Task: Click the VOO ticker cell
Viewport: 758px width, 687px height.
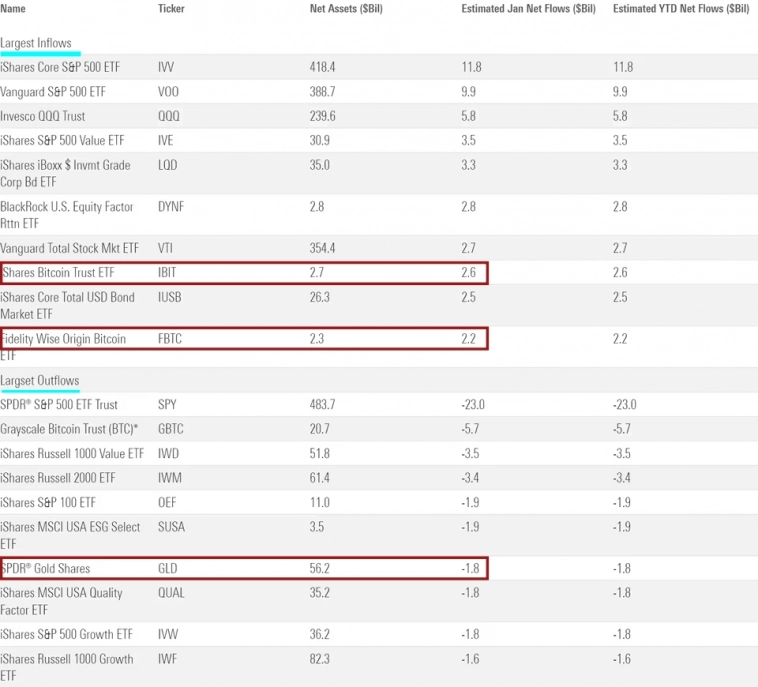Action: 168,92
